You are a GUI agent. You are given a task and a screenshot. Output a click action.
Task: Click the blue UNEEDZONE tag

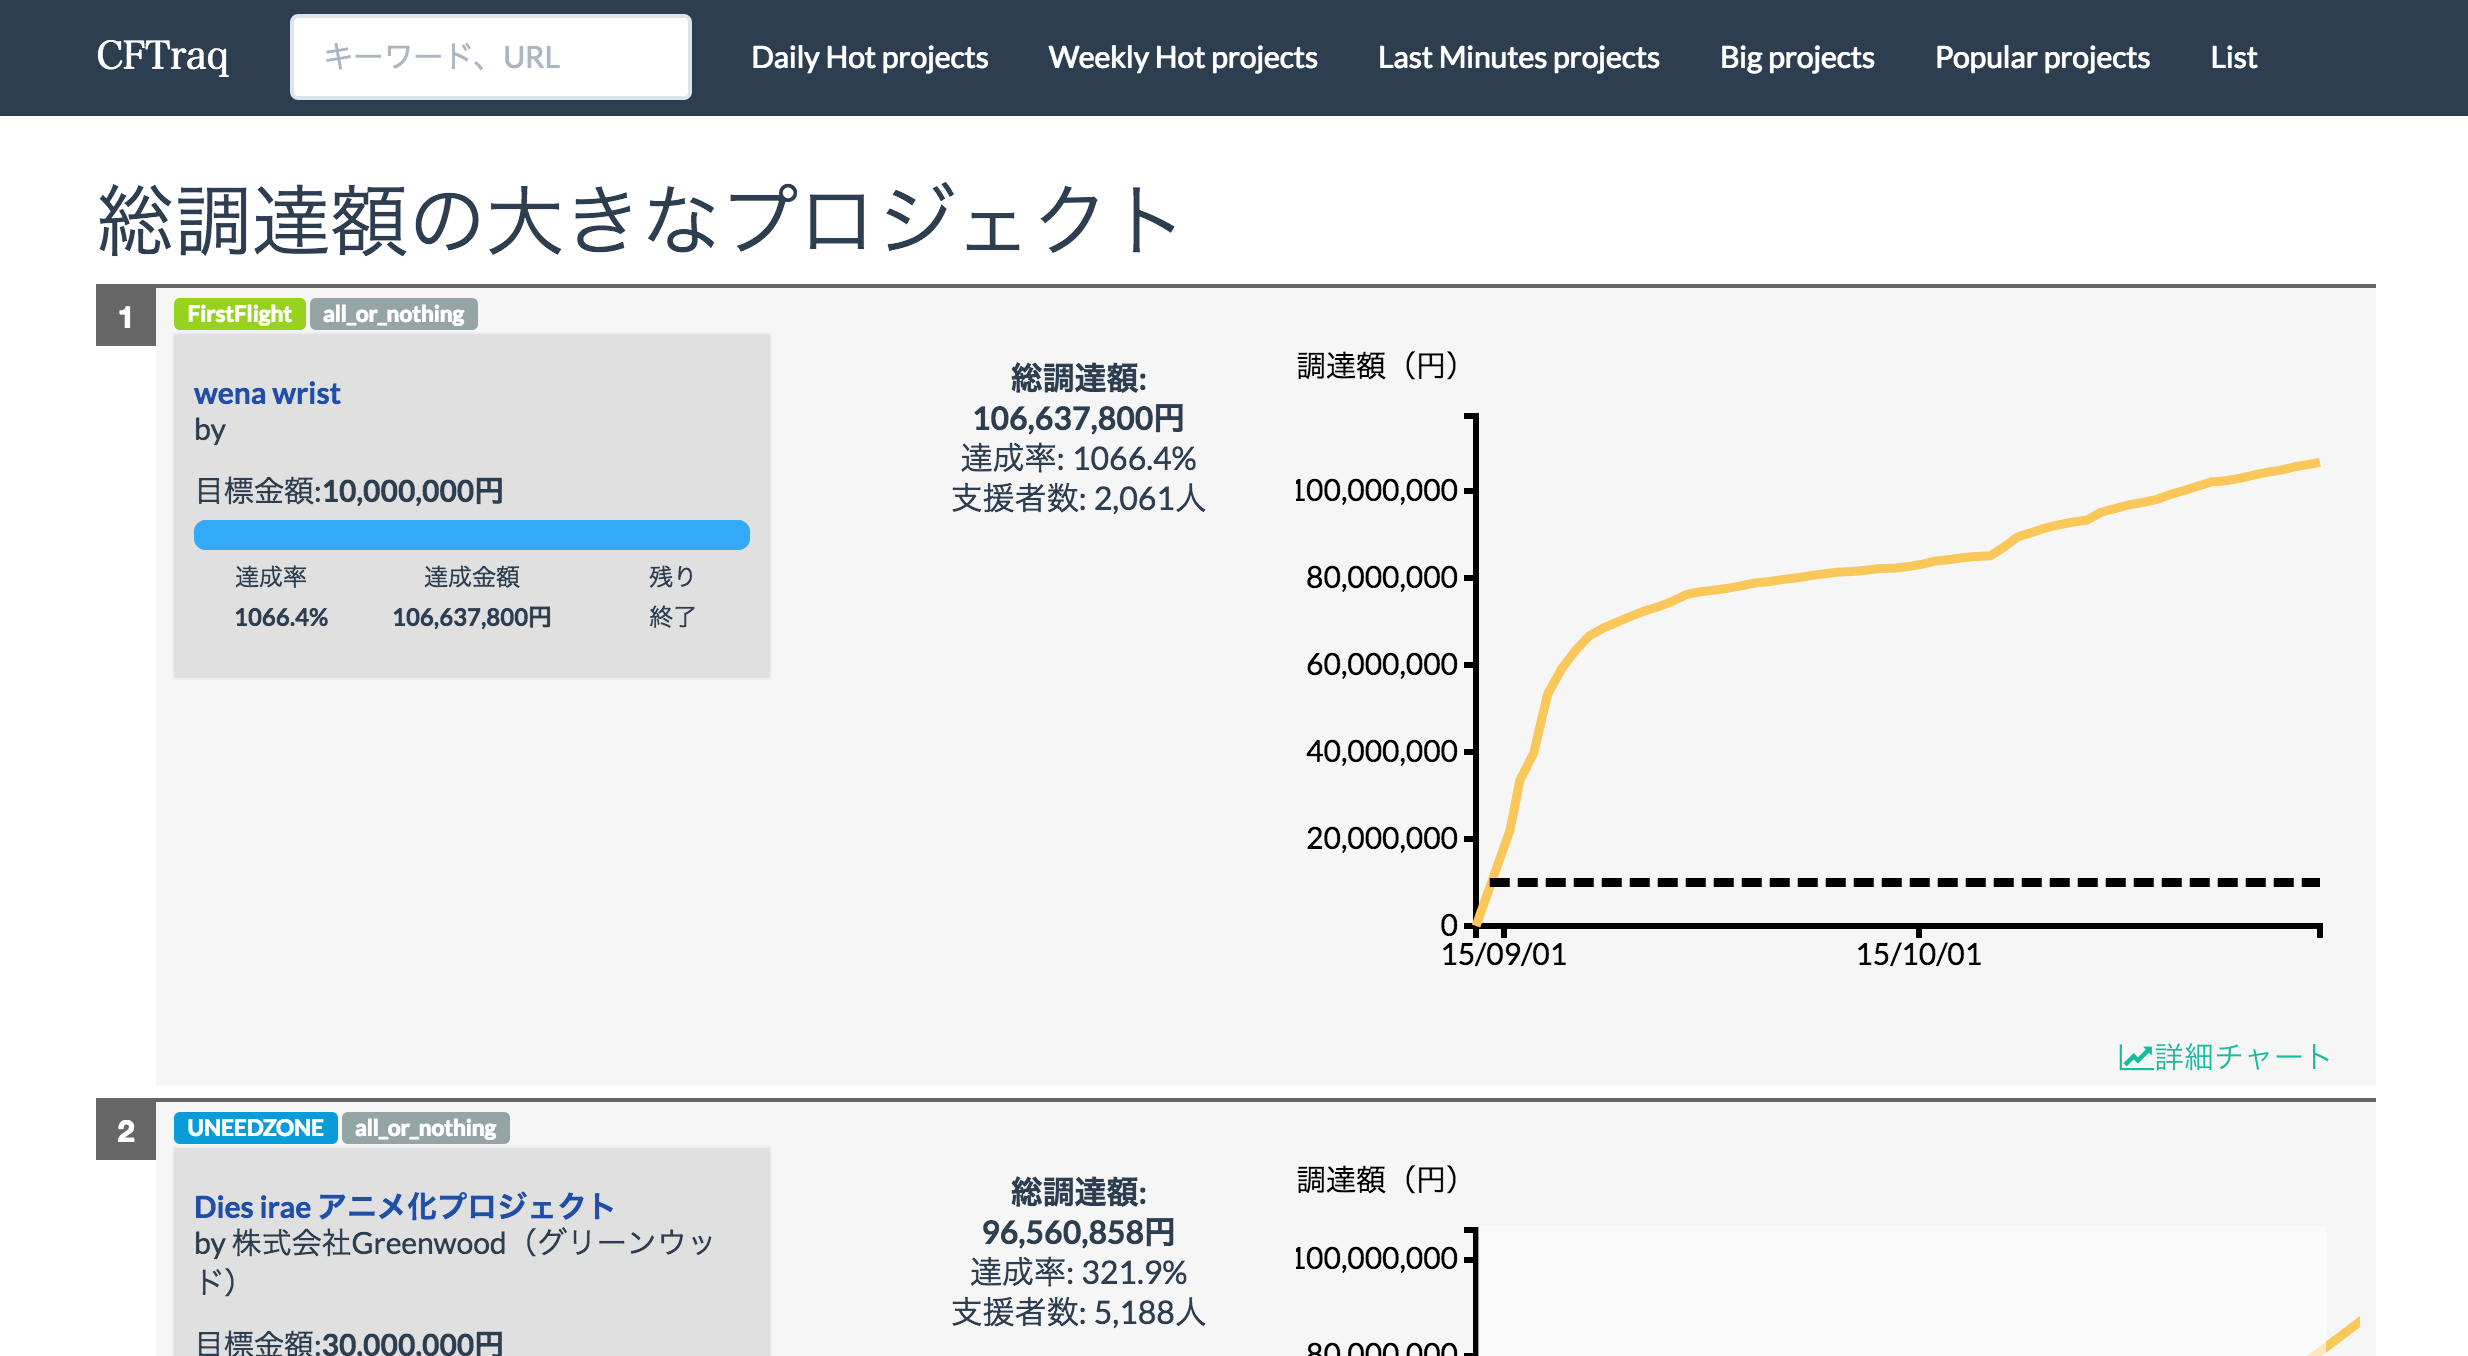(x=255, y=1128)
